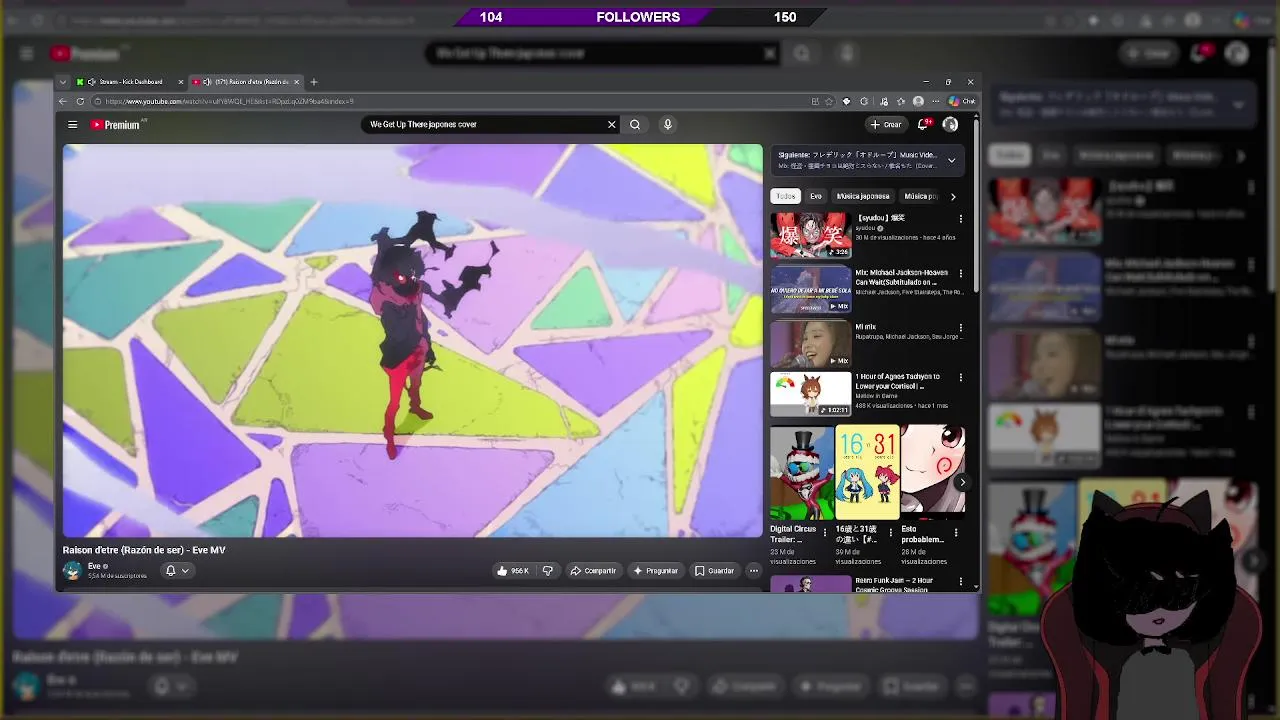This screenshot has height=720, width=1280.
Task: Open Mix Michael Jackson Heaven Can Wait thumbnail
Action: (811, 289)
